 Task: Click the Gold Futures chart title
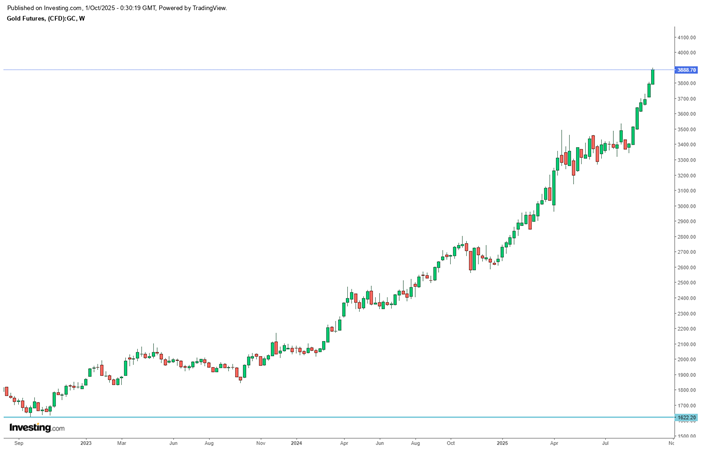(x=44, y=18)
